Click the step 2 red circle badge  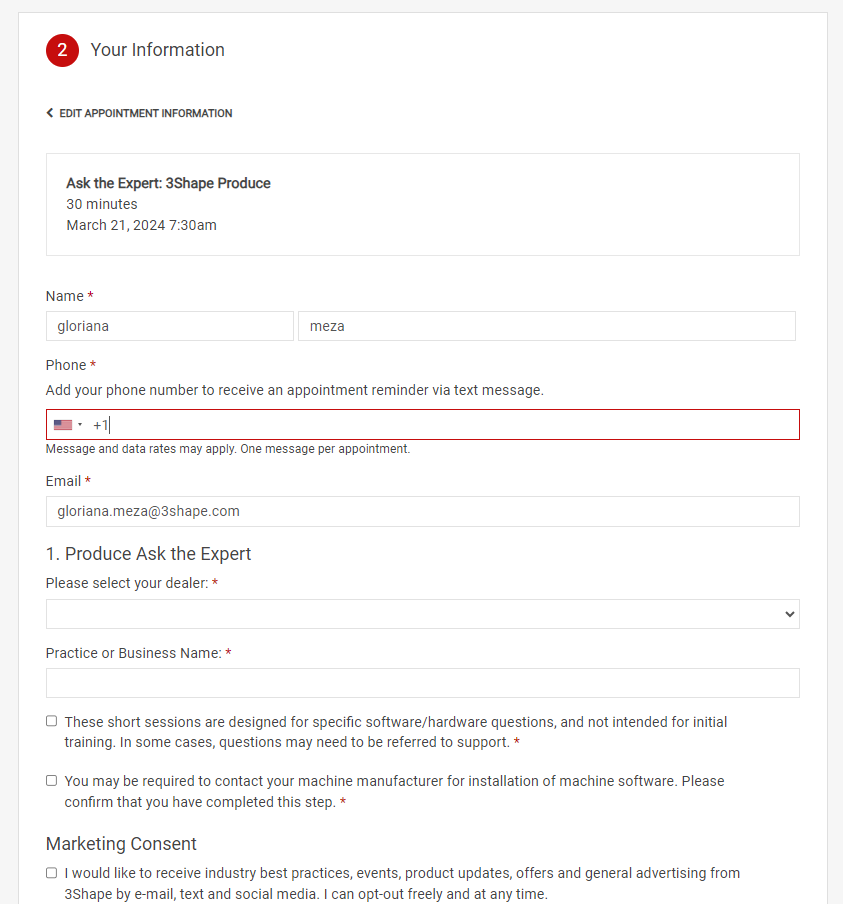(62, 50)
